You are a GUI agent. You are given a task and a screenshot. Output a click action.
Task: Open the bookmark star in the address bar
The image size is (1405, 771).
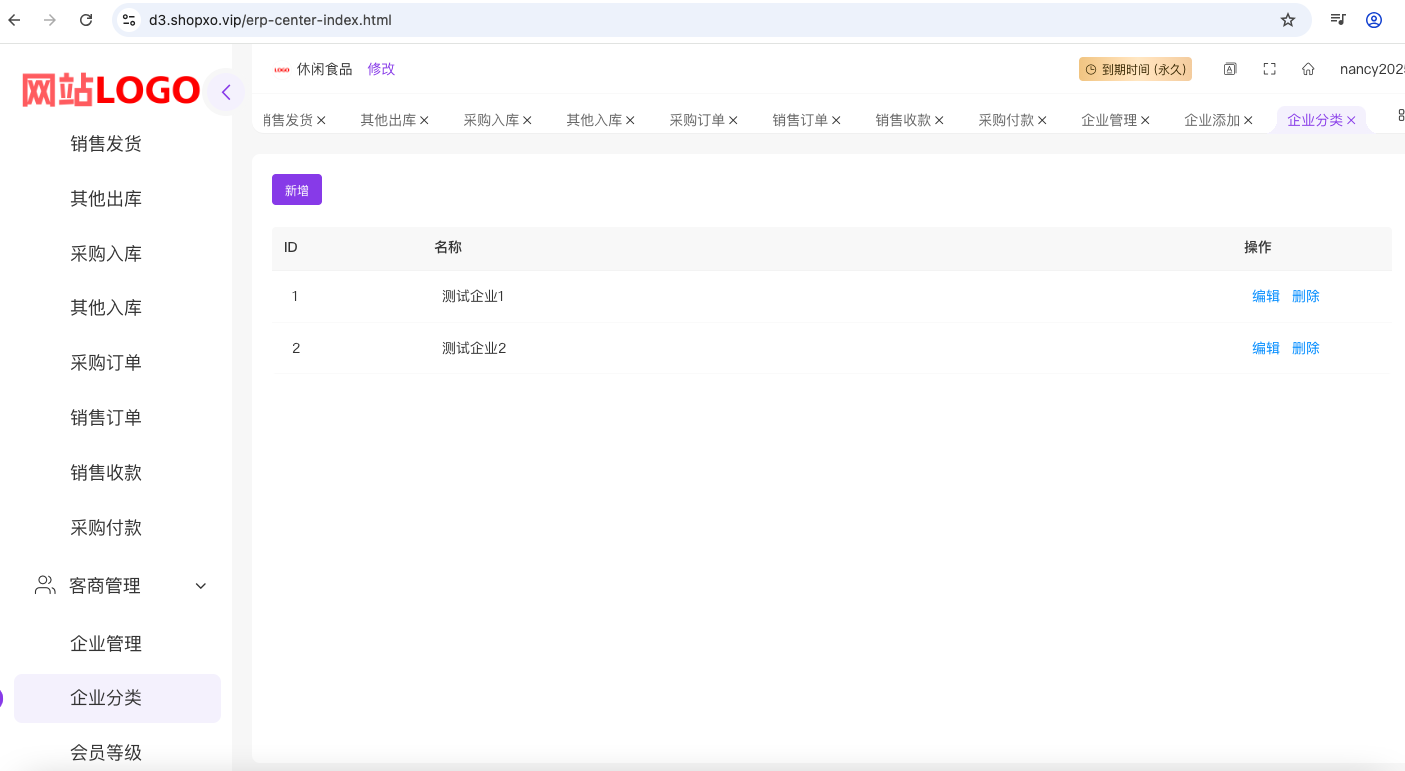[x=1288, y=19]
